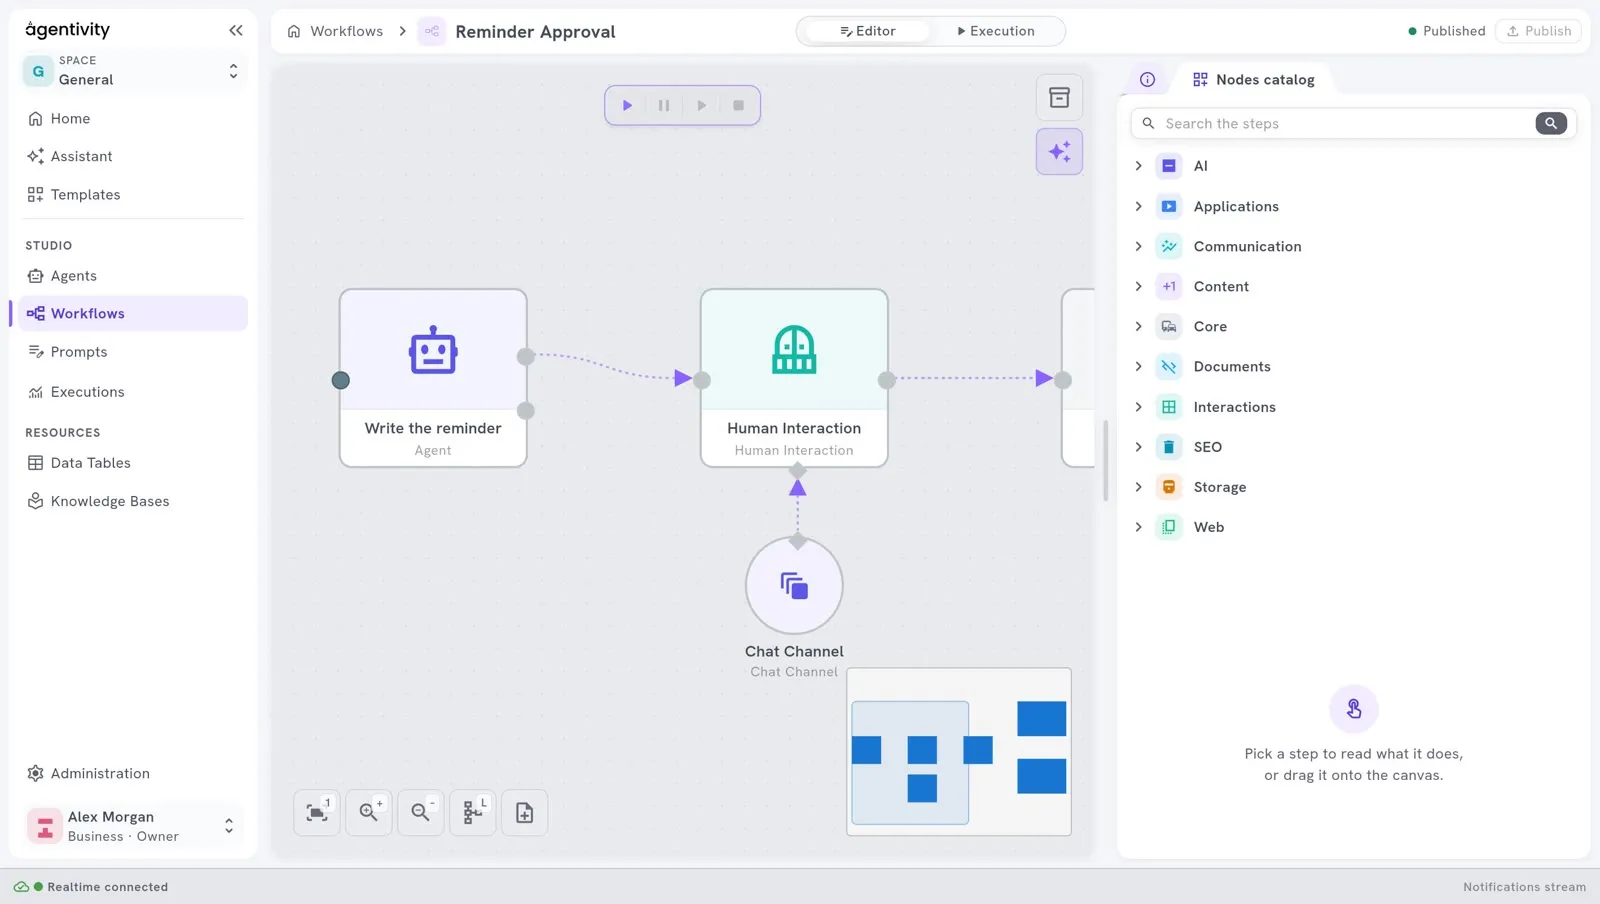
Task: Click the Interactions category icon
Action: pyautogui.click(x=1169, y=407)
